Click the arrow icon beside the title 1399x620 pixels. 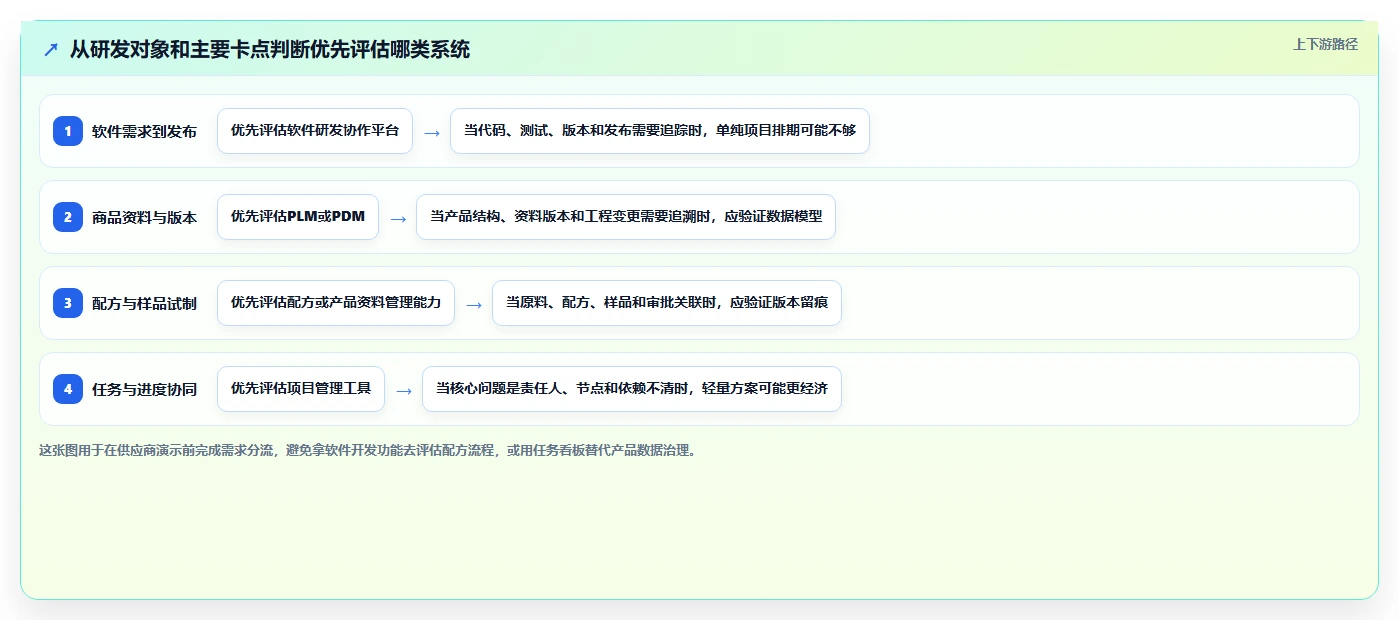51,49
